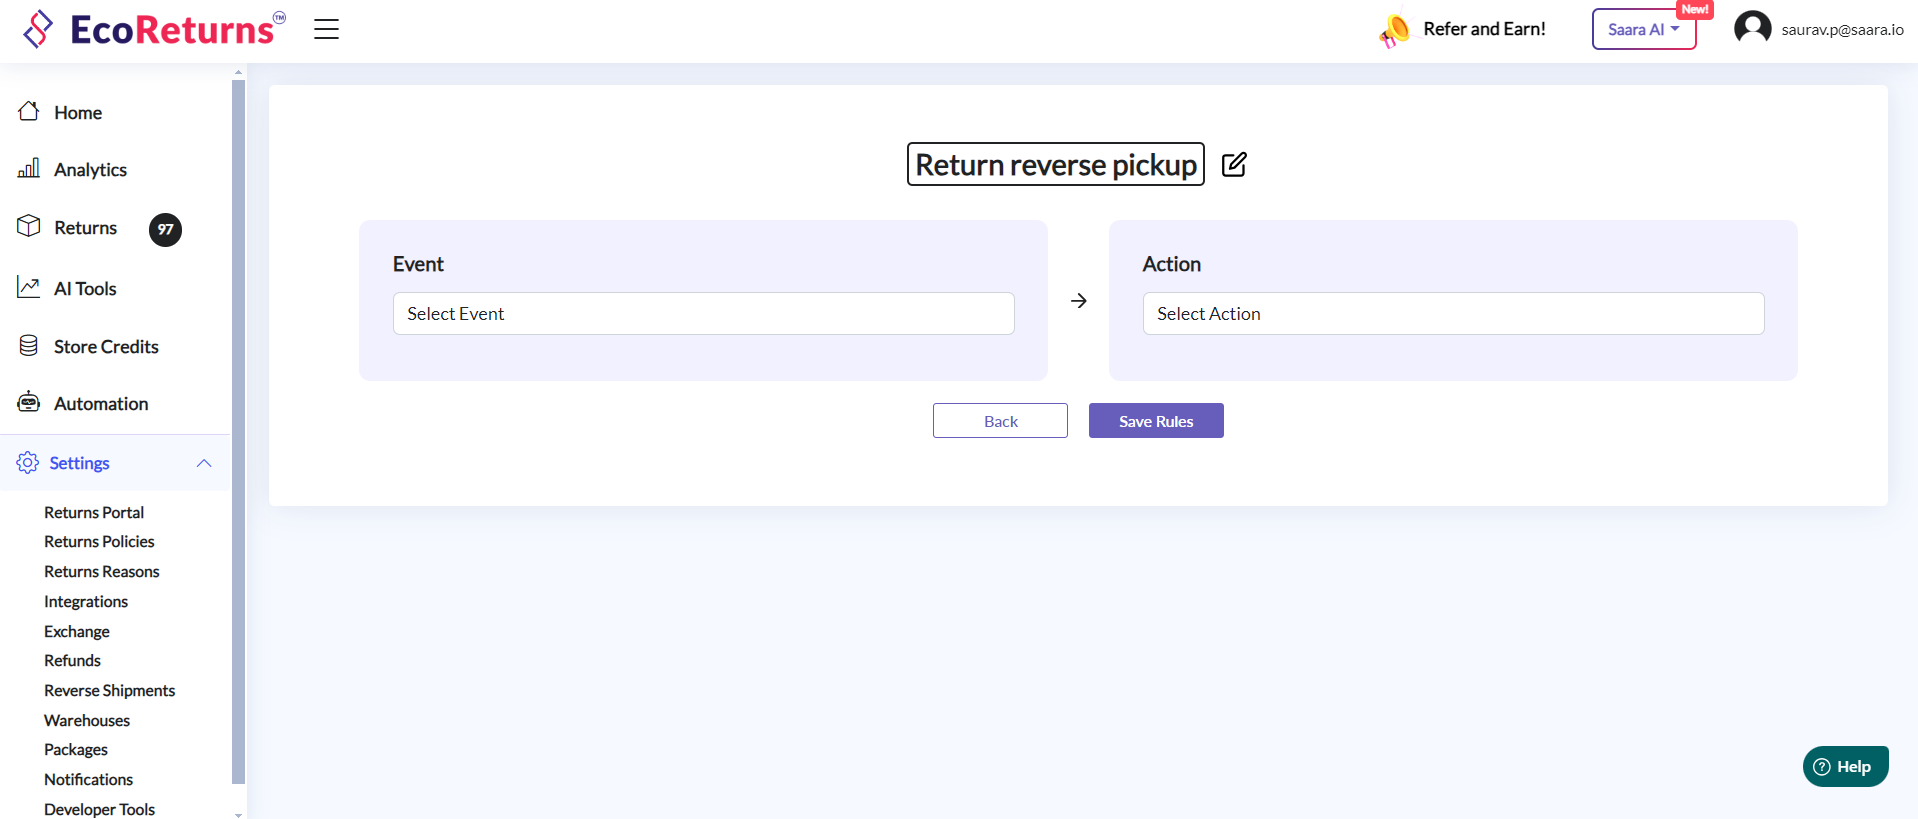This screenshot has height=819, width=1918.
Task: Open Reverse Shipments settings page
Action: point(109,690)
